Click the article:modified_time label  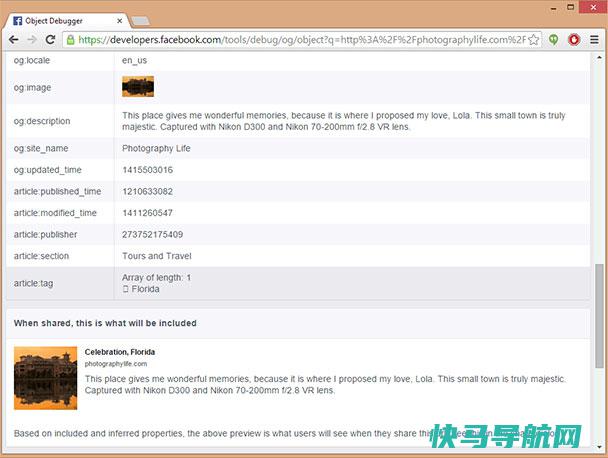coord(55,213)
